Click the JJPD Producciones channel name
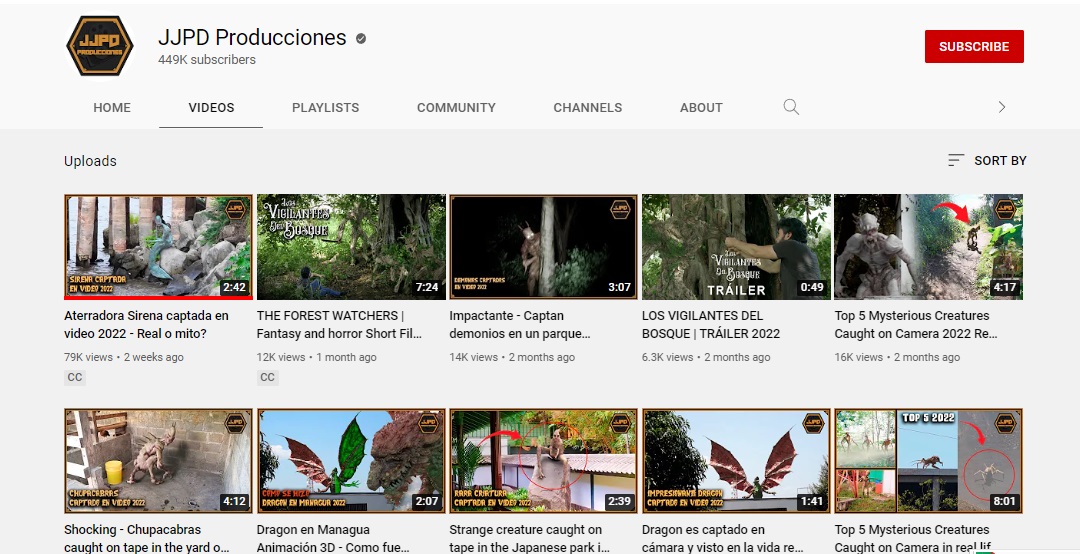 (x=252, y=37)
